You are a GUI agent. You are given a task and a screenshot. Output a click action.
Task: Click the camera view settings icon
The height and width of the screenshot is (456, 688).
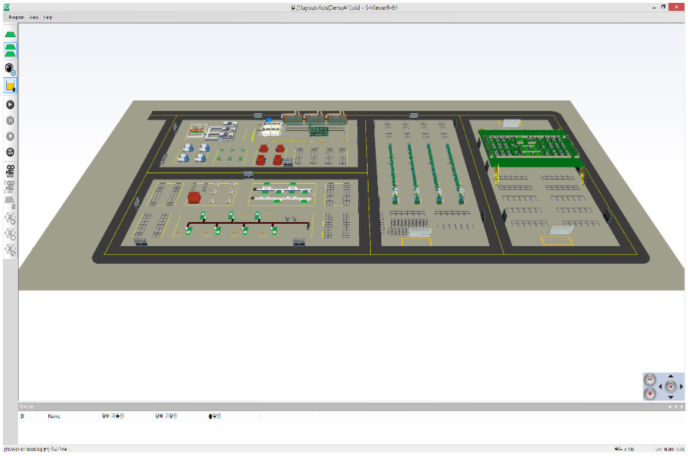(x=10, y=68)
